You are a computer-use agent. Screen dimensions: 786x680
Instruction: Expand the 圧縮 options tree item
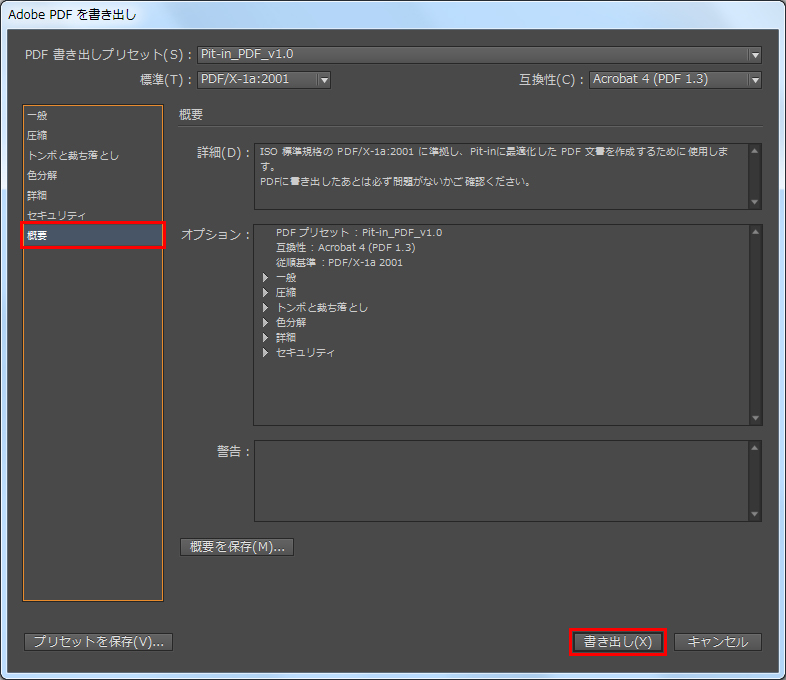point(265,293)
